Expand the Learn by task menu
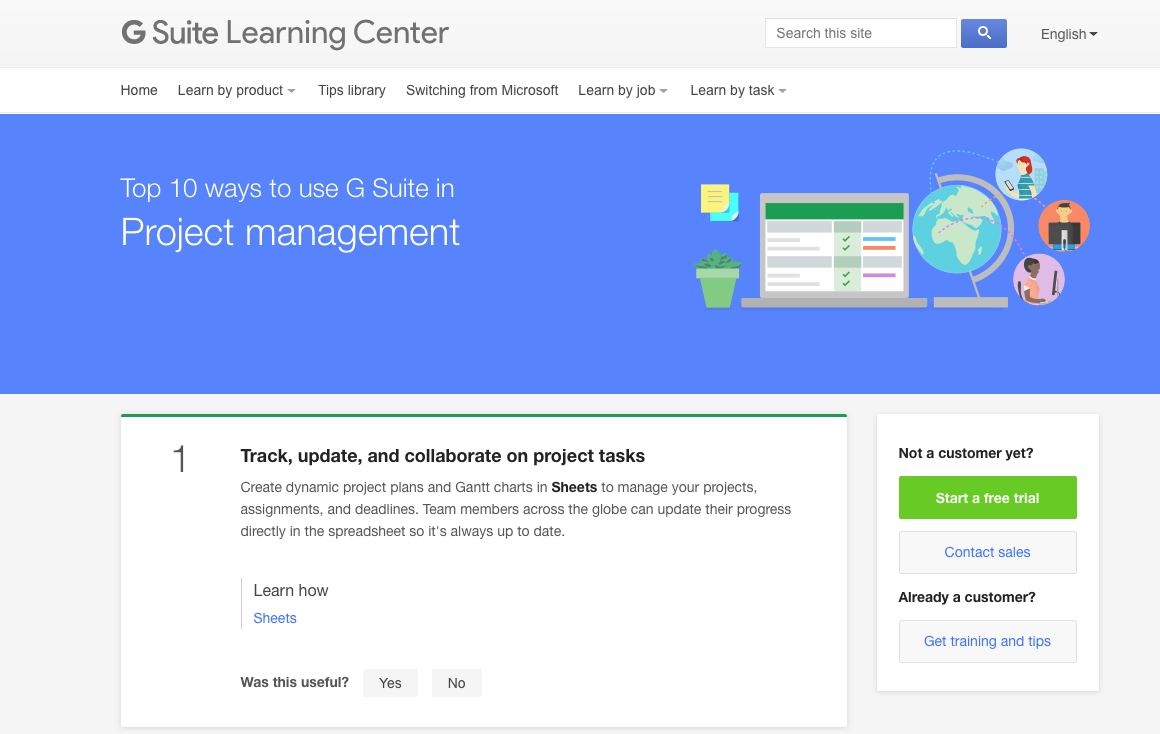The height and width of the screenshot is (734, 1160). pyautogui.click(x=738, y=90)
